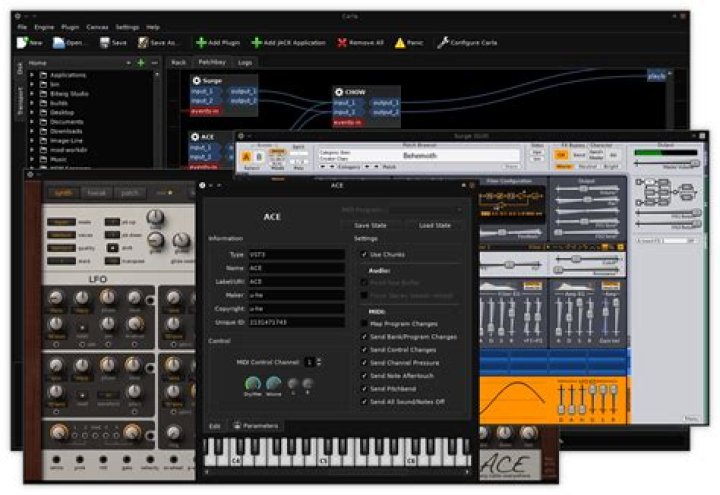Click the tweak tab in ACE plugin

click(96, 193)
